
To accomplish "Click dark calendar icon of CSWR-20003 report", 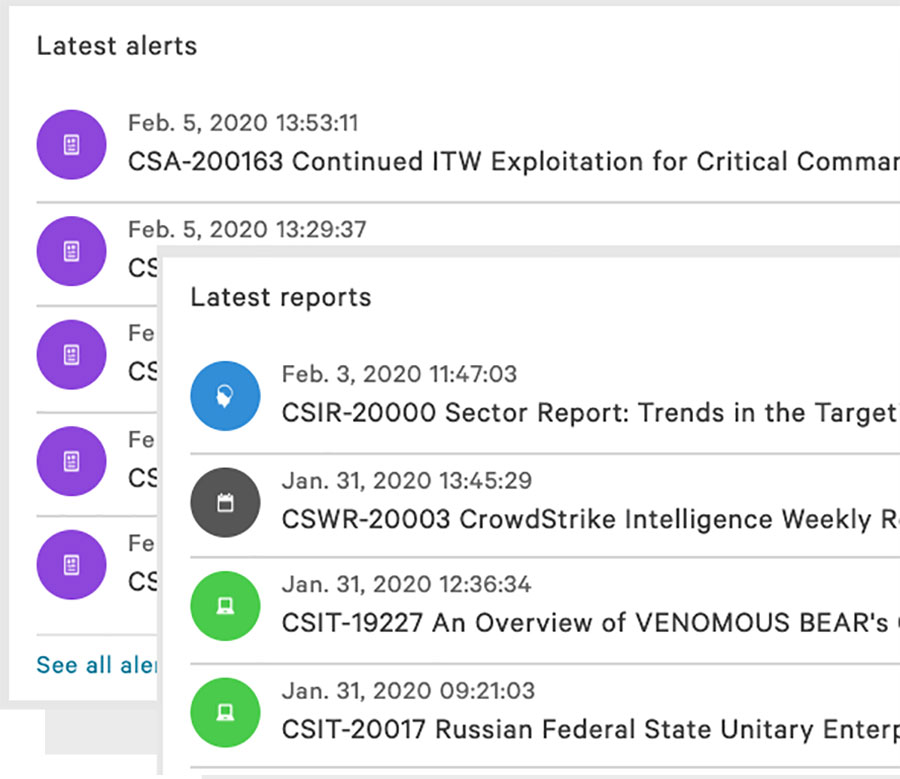I will point(225,503).
